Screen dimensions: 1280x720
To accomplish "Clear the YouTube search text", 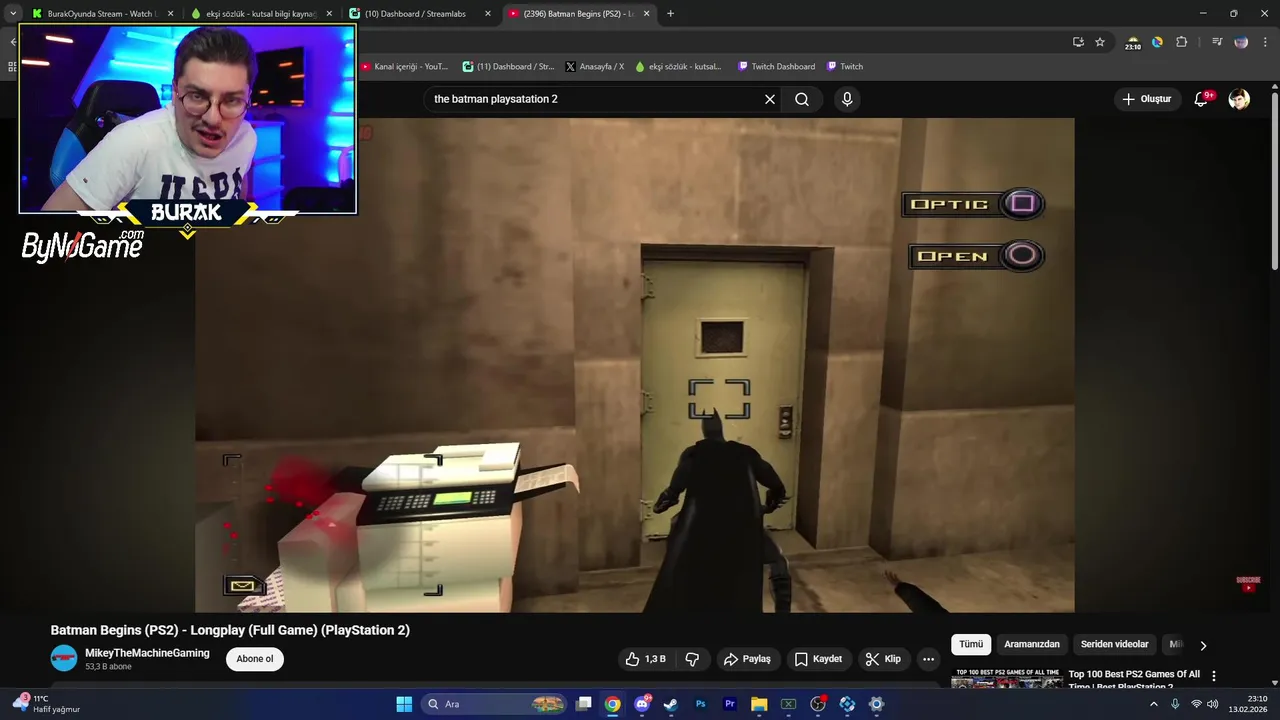I will (770, 99).
